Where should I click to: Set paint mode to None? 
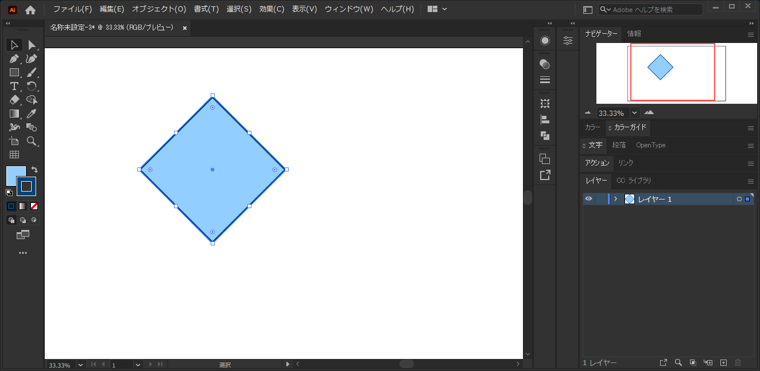pos(34,206)
